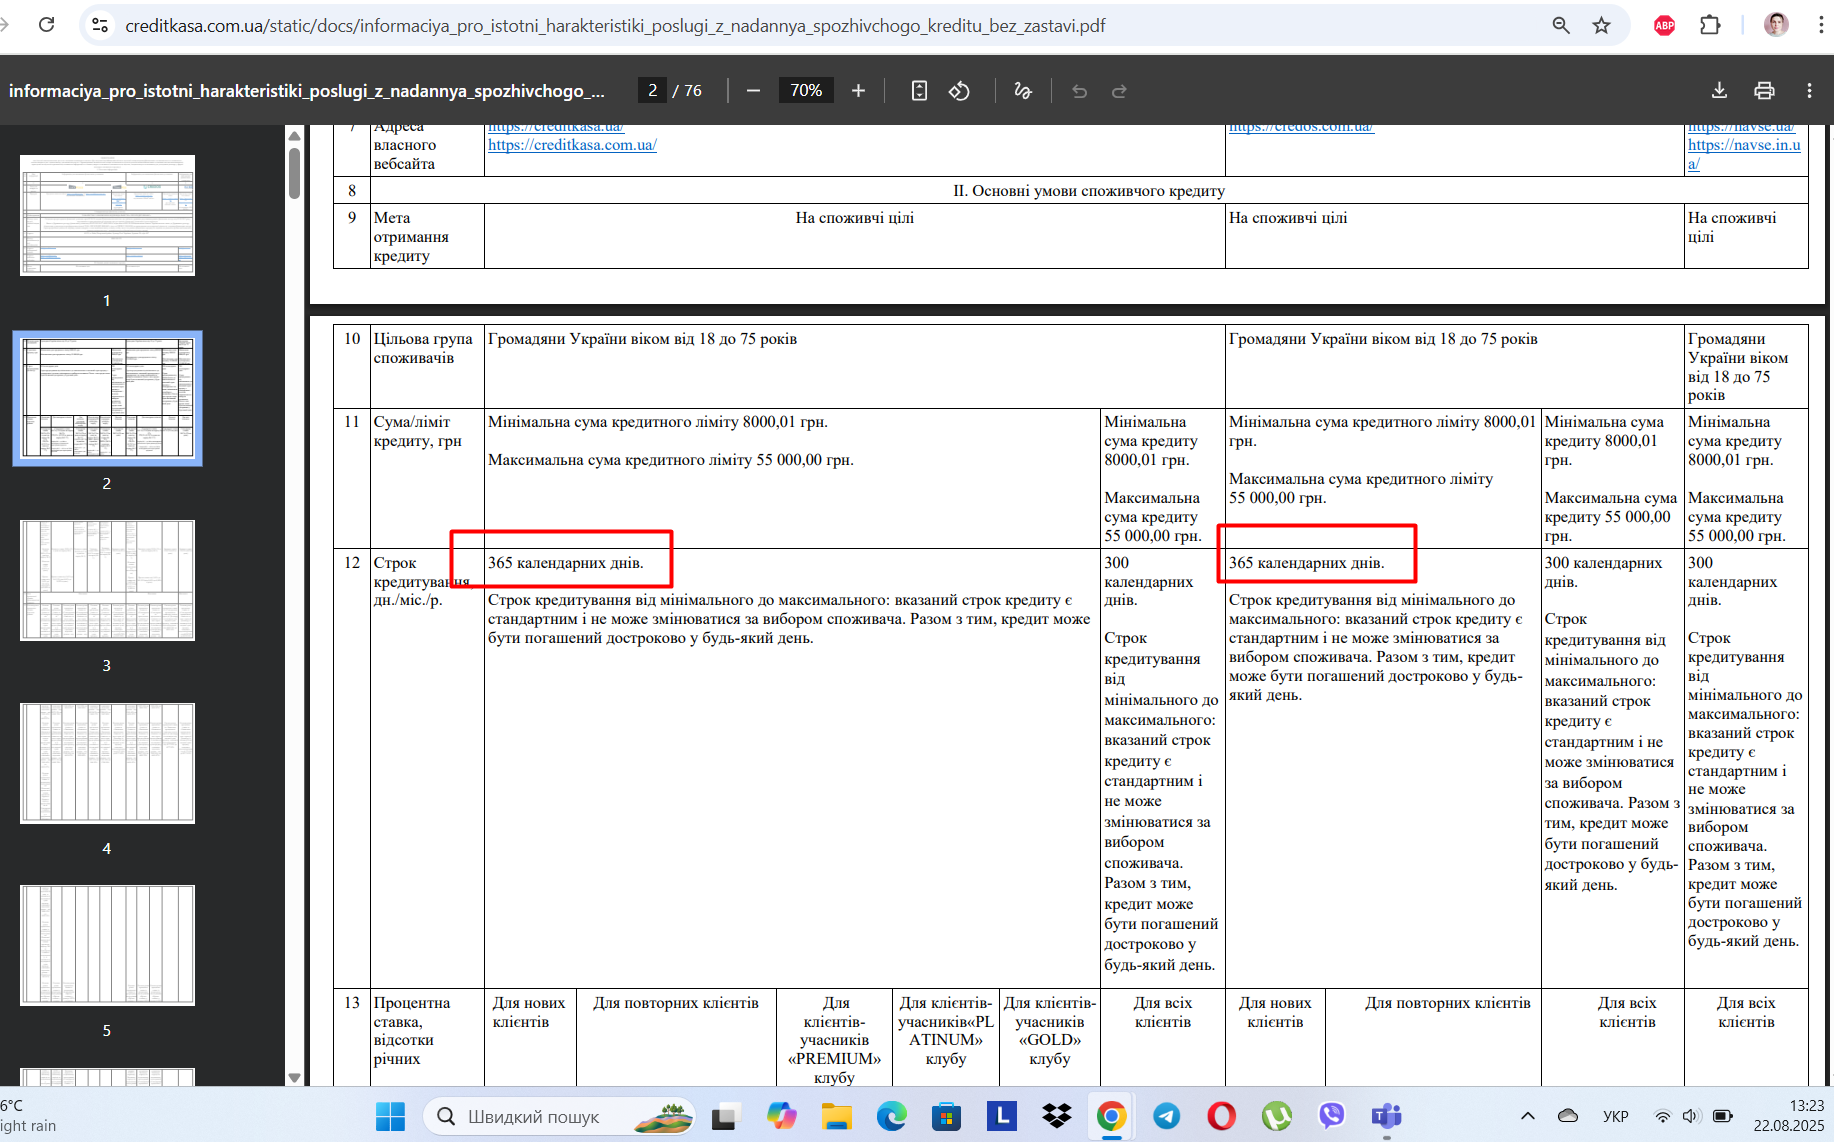Open page 1 thumbnail

click(107, 215)
